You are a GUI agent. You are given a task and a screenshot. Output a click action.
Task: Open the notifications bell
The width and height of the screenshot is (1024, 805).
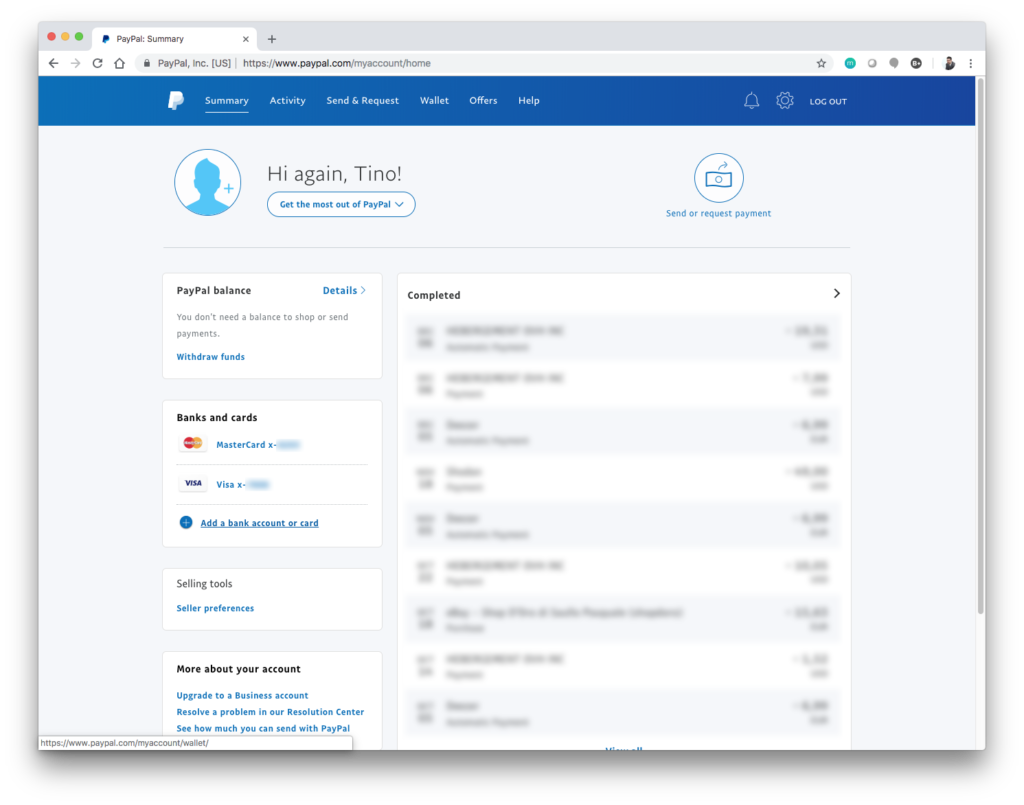pyautogui.click(x=751, y=101)
